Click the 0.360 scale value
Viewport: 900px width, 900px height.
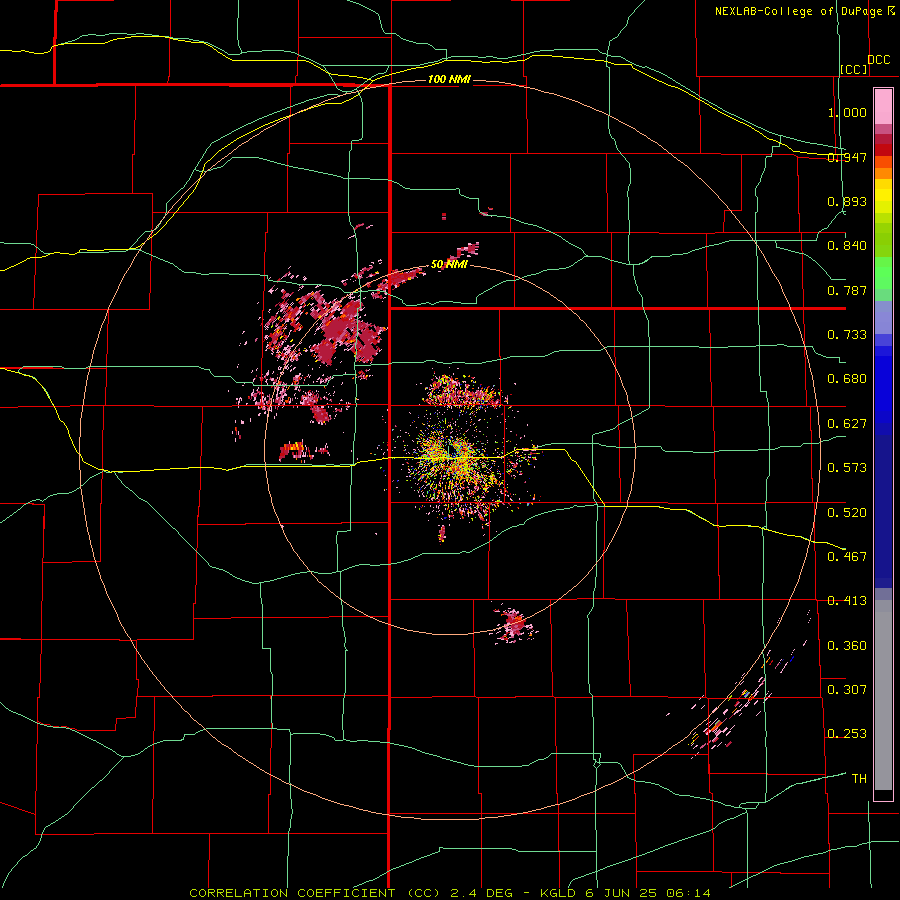tap(847, 646)
